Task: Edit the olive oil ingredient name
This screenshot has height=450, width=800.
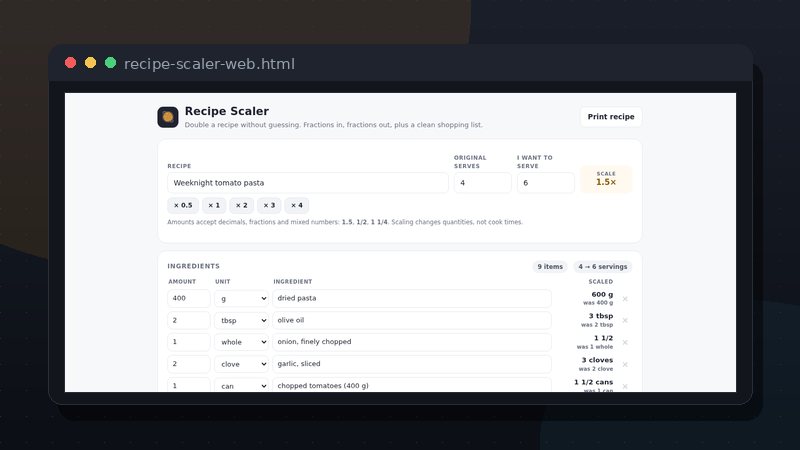Action: 412,320
